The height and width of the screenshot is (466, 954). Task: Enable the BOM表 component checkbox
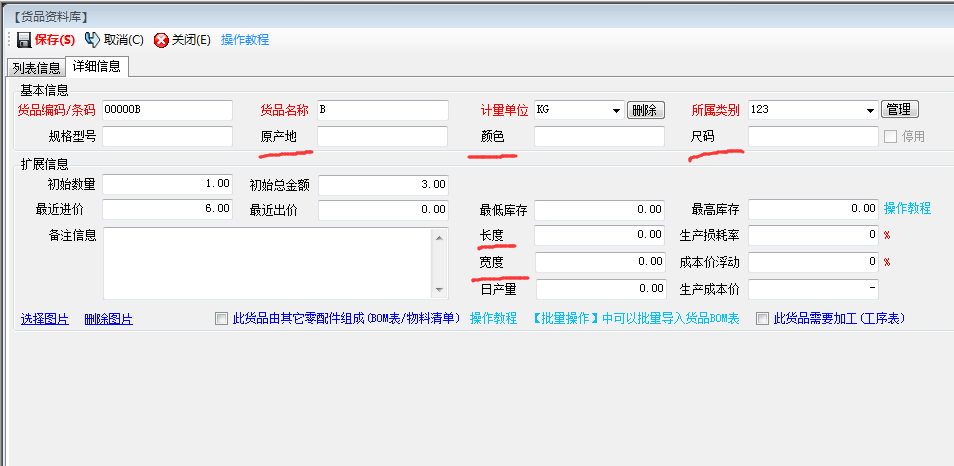point(222,319)
